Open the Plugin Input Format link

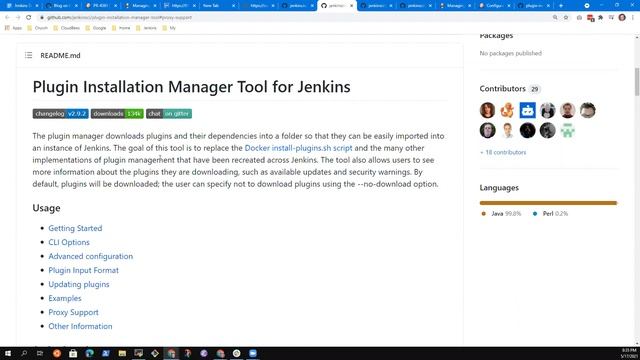pos(83,270)
